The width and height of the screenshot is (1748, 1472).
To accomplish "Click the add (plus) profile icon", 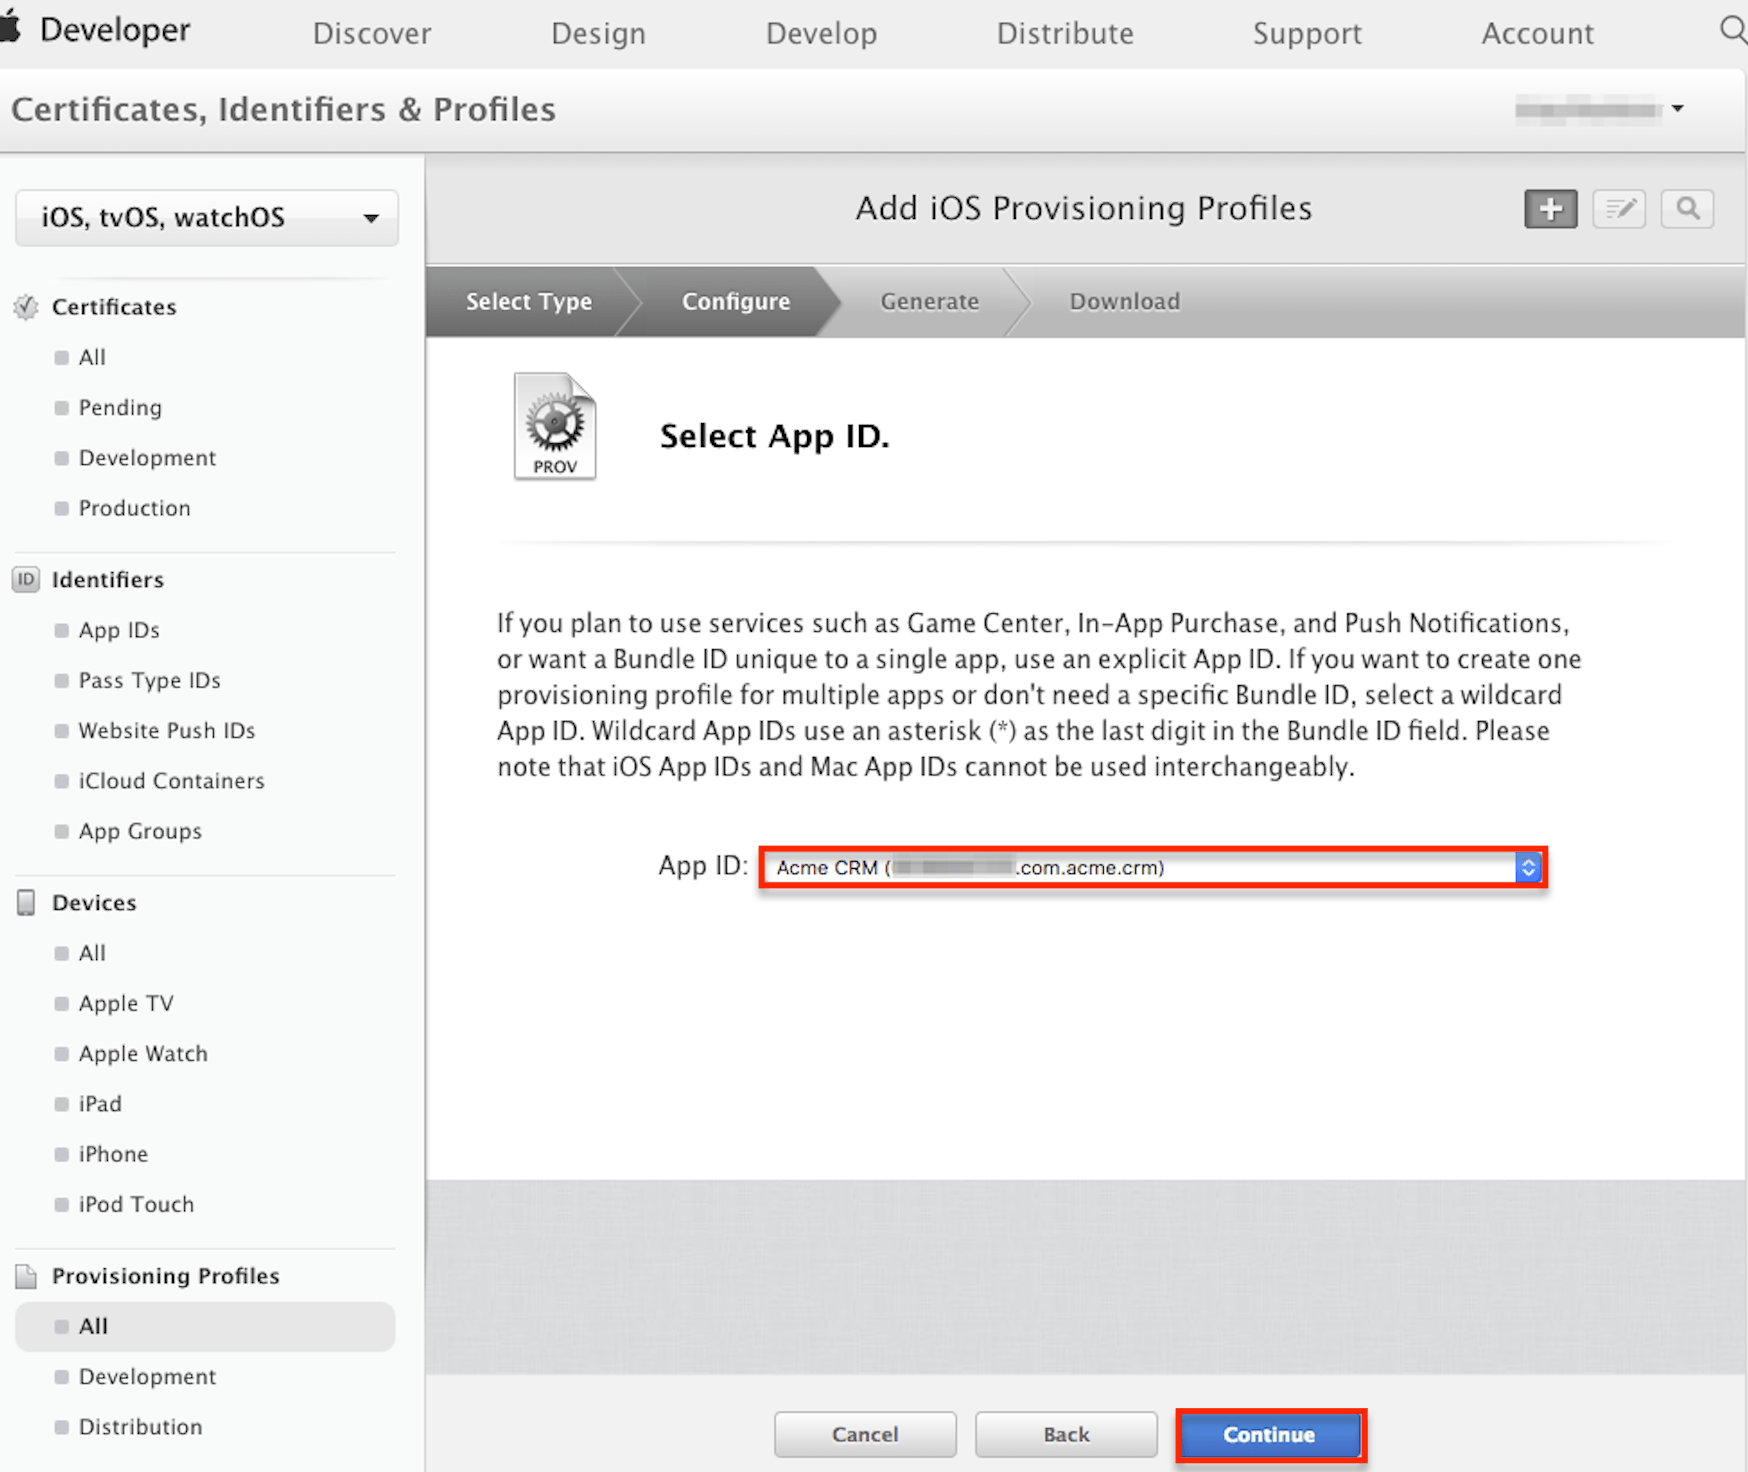I will 1550,209.
